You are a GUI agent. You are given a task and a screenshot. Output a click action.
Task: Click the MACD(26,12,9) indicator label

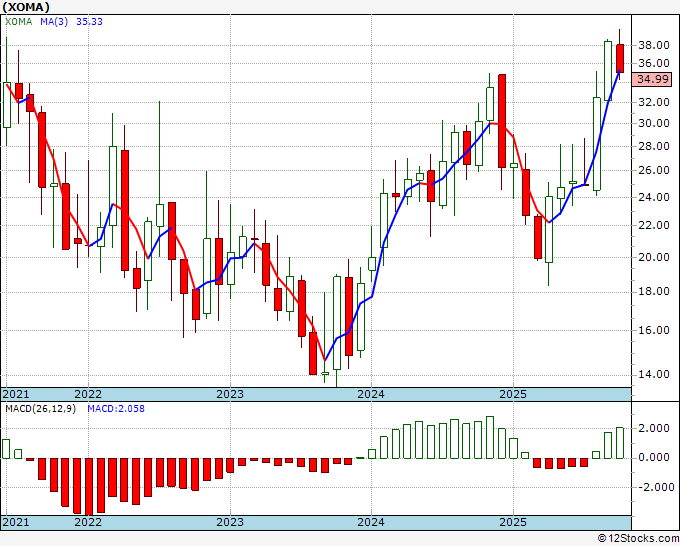pyautogui.click(x=40, y=409)
